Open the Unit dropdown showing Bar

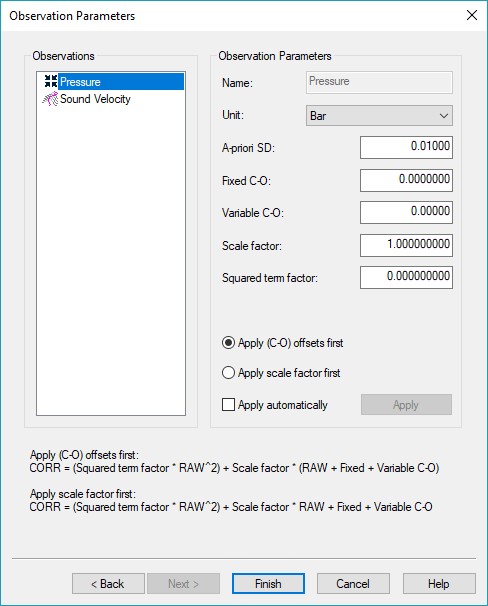[379, 116]
